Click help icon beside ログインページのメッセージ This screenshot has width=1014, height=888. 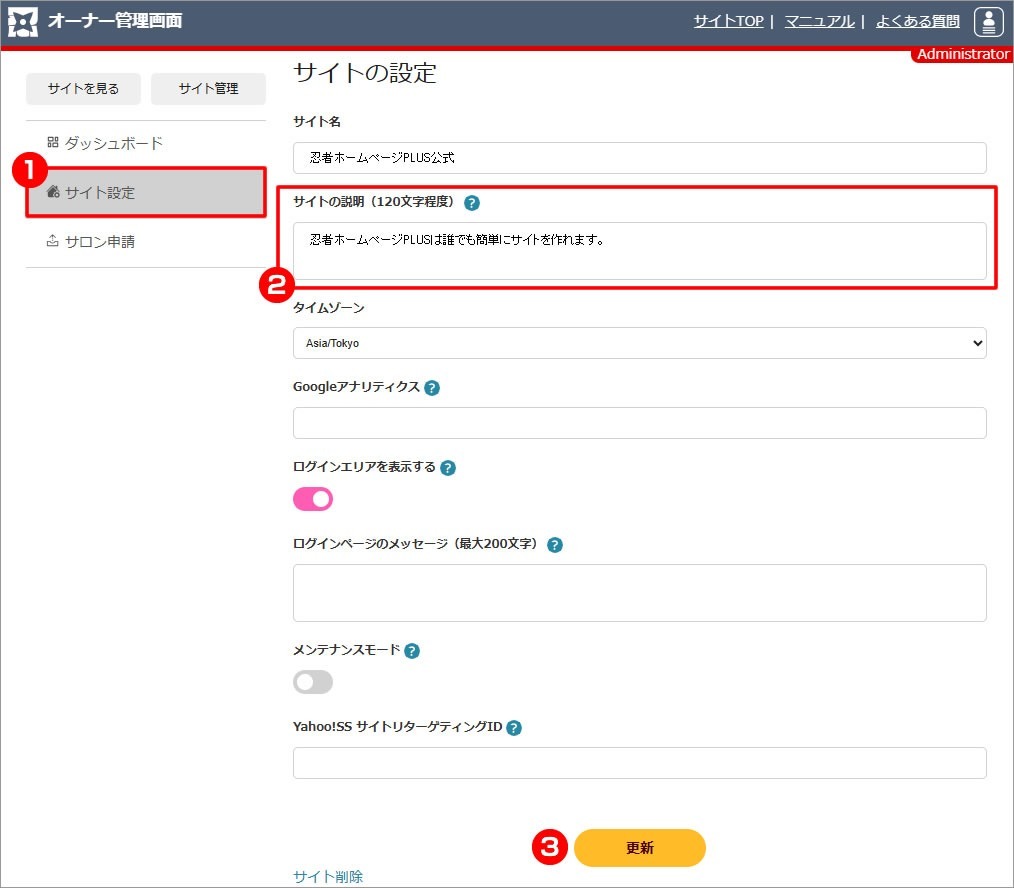coord(555,545)
